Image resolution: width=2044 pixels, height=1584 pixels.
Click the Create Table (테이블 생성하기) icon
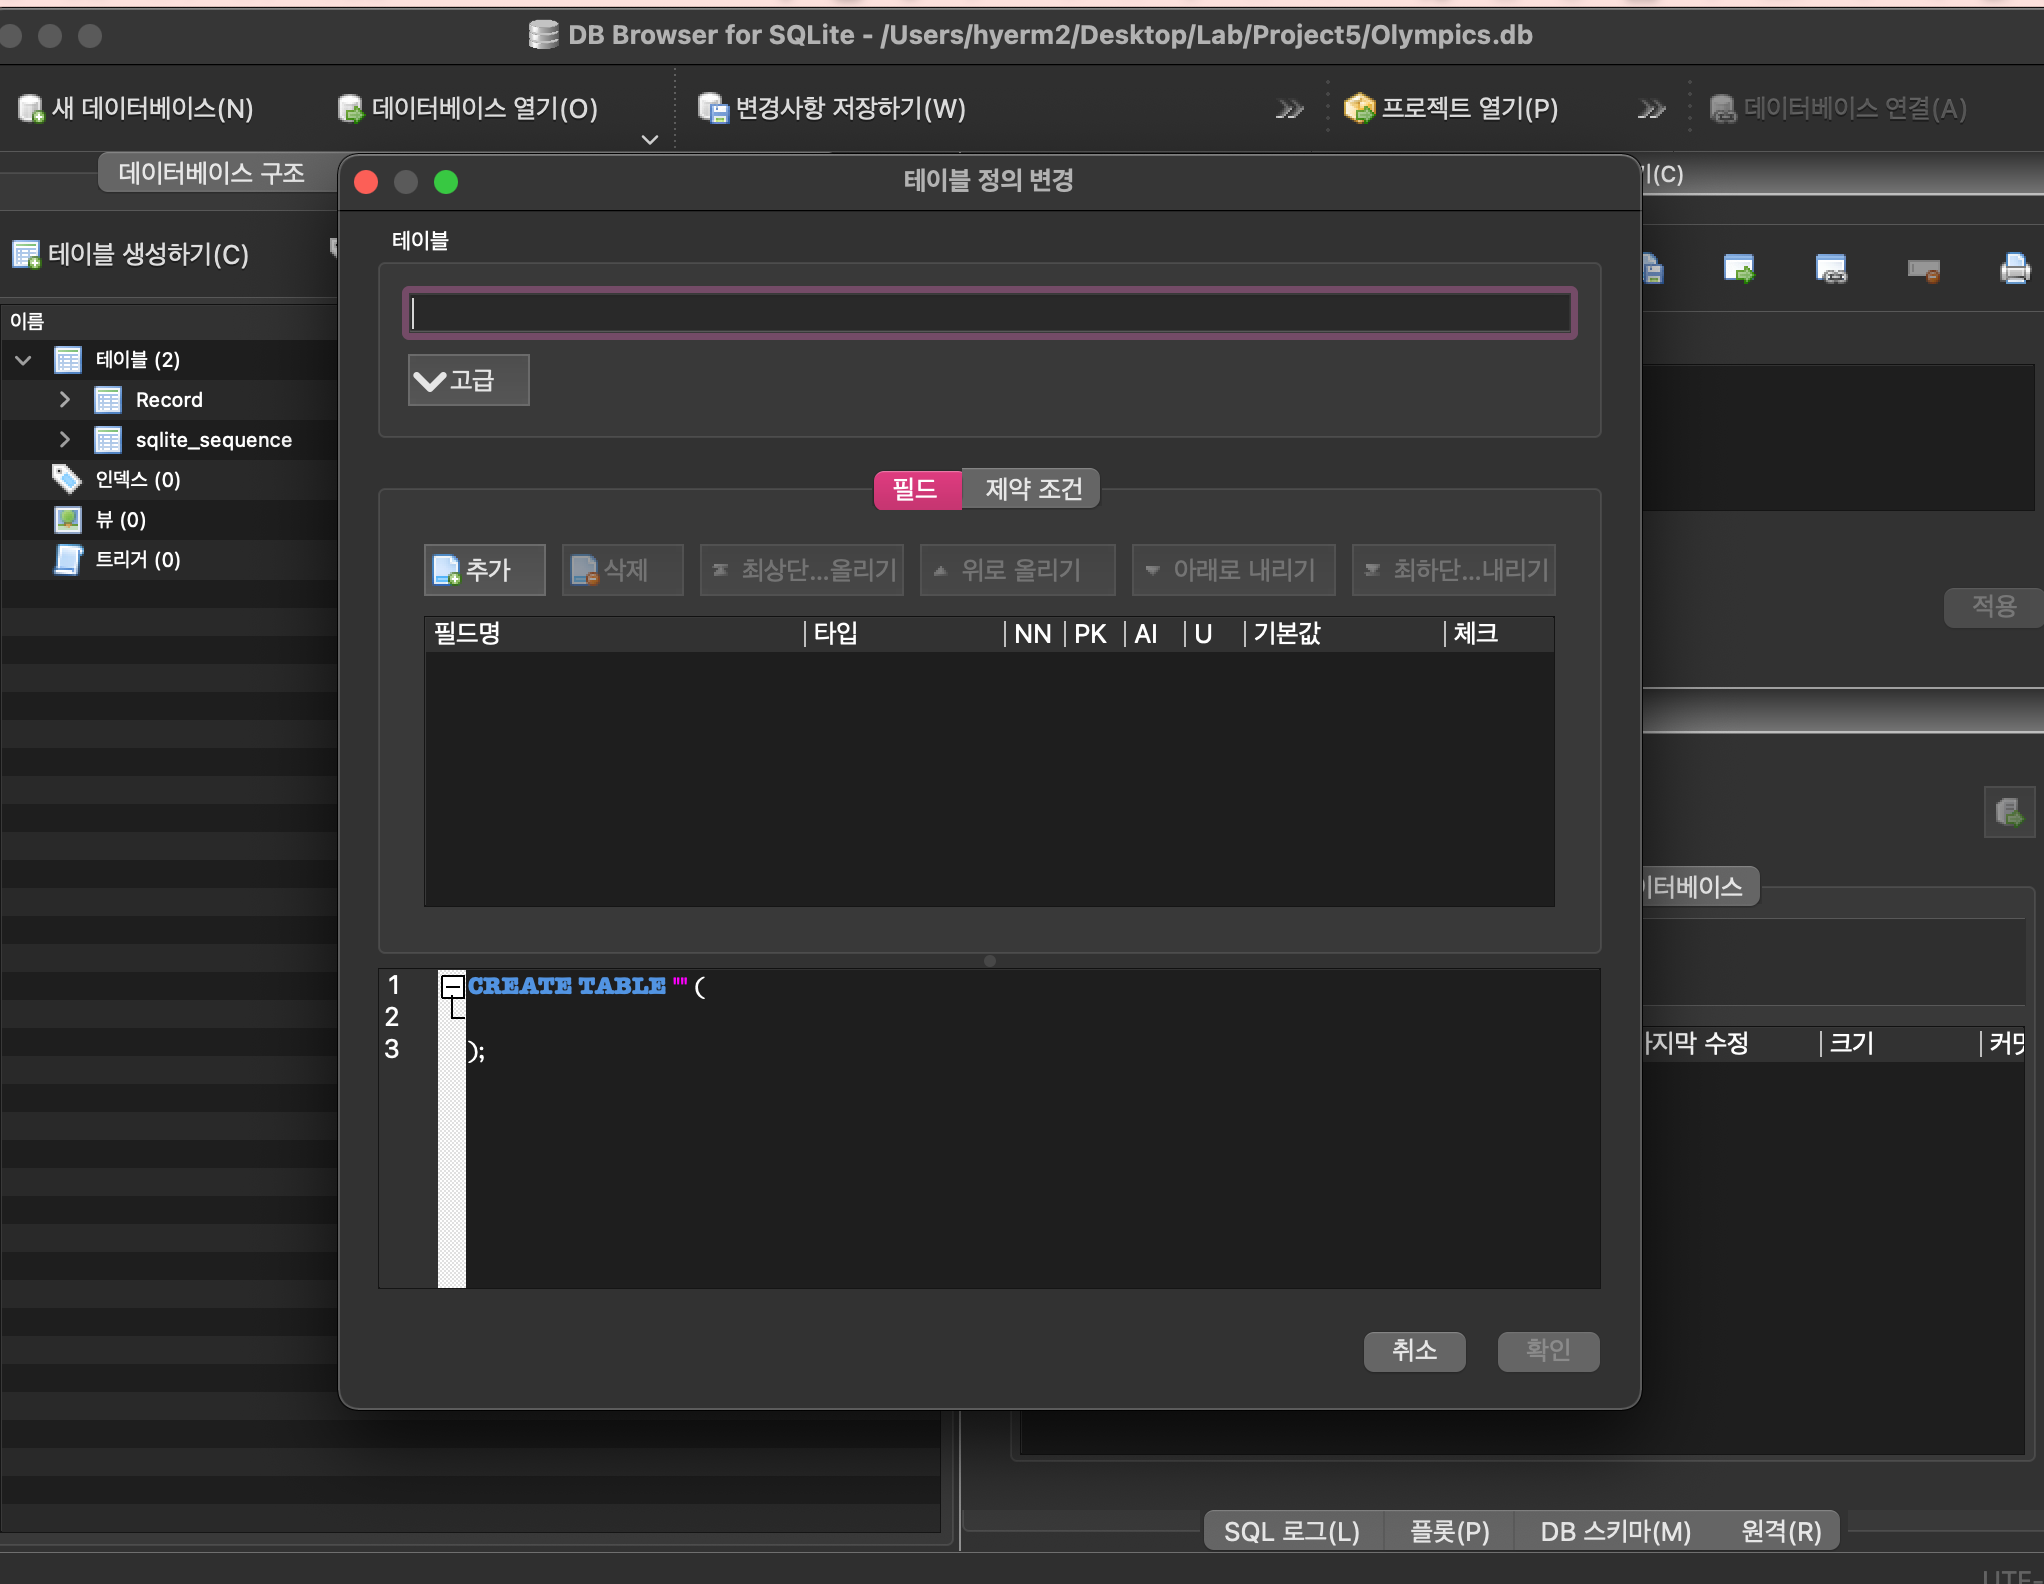[26, 254]
